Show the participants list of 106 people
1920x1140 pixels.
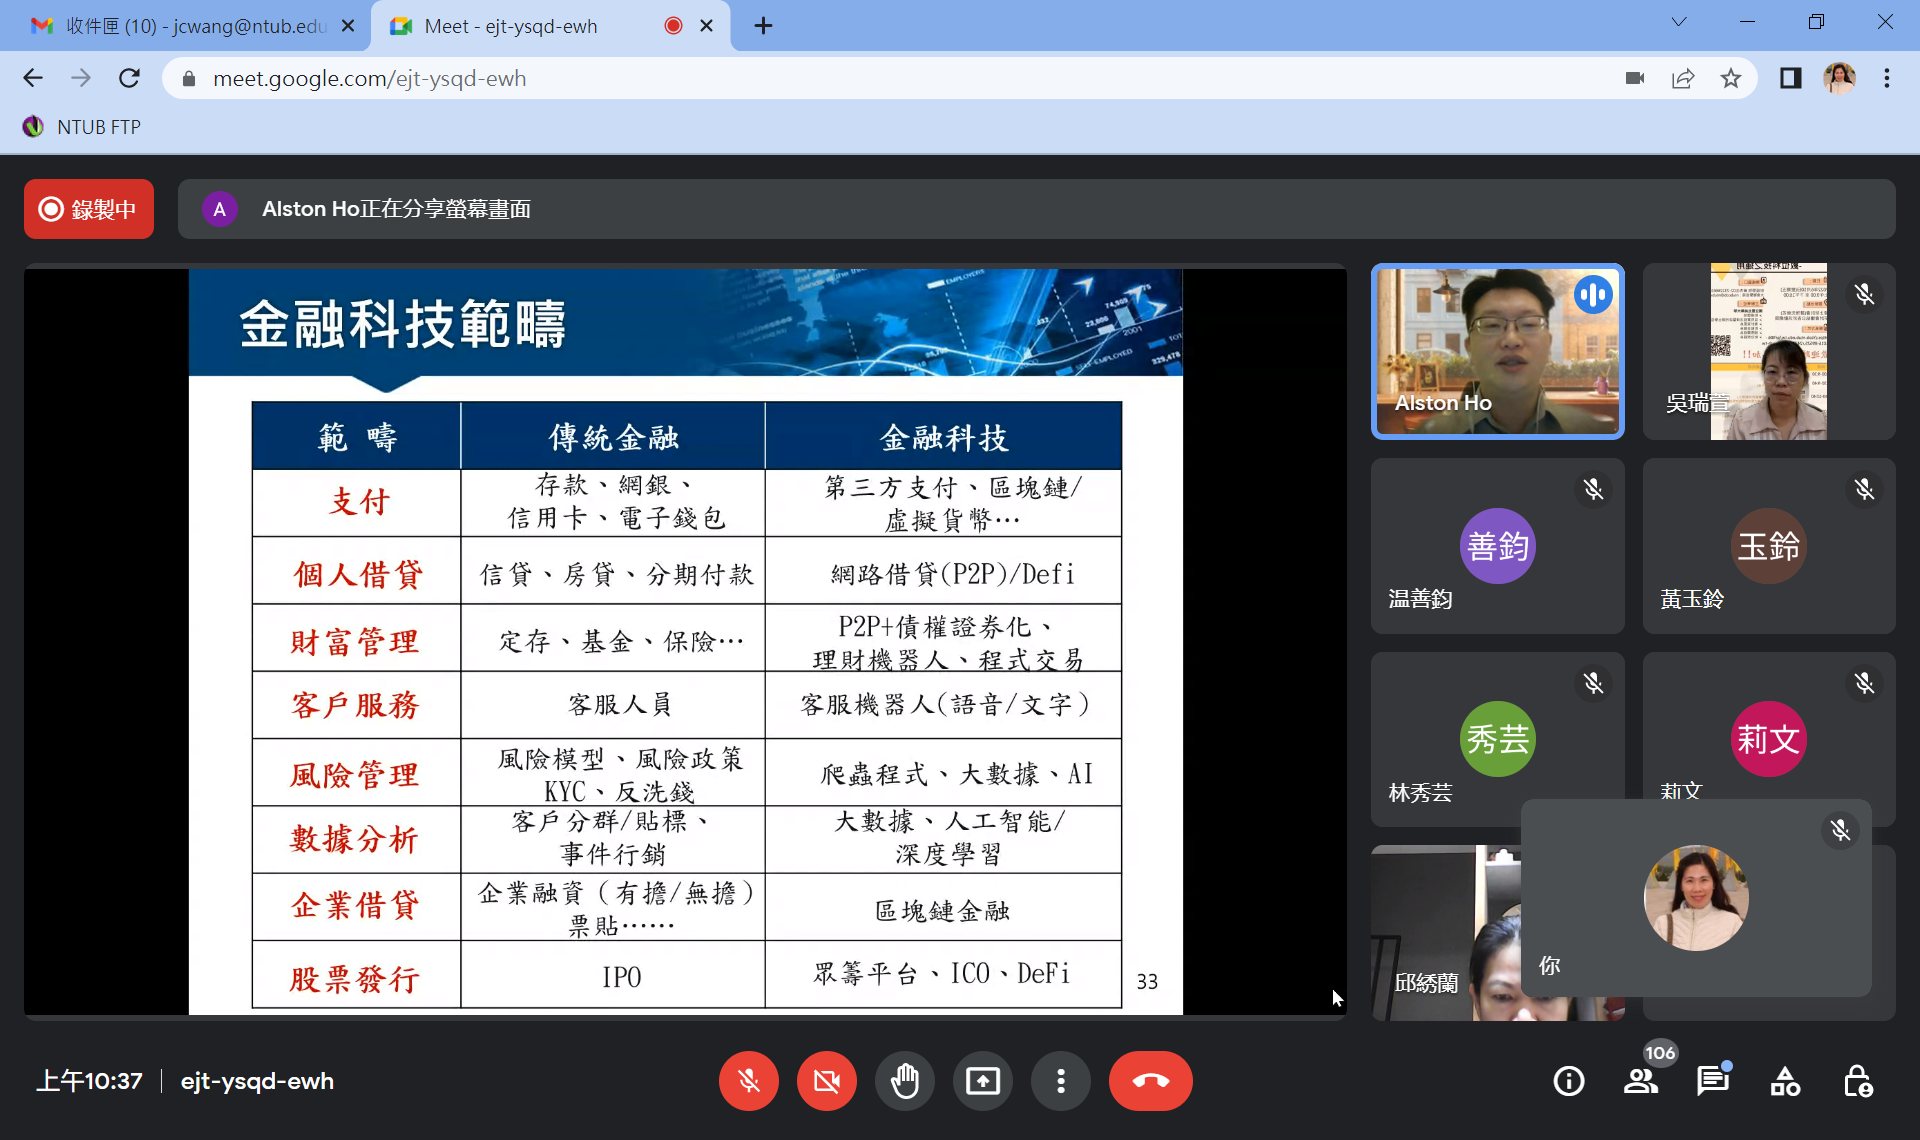(x=1640, y=1081)
